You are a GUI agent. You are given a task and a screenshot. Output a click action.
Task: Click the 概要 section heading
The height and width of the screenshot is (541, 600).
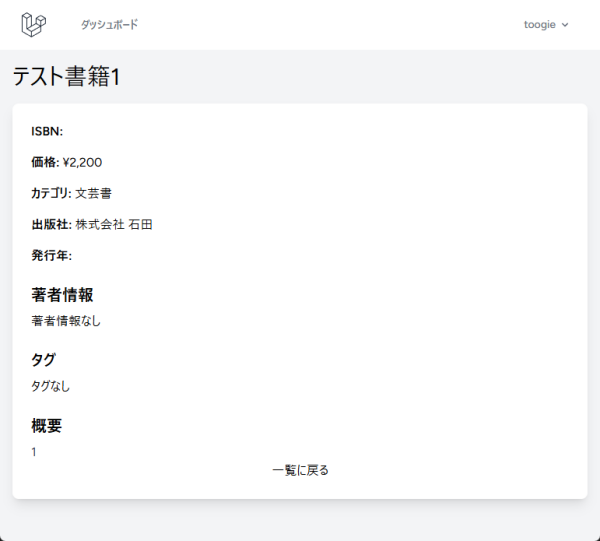pyautogui.click(x=46, y=426)
